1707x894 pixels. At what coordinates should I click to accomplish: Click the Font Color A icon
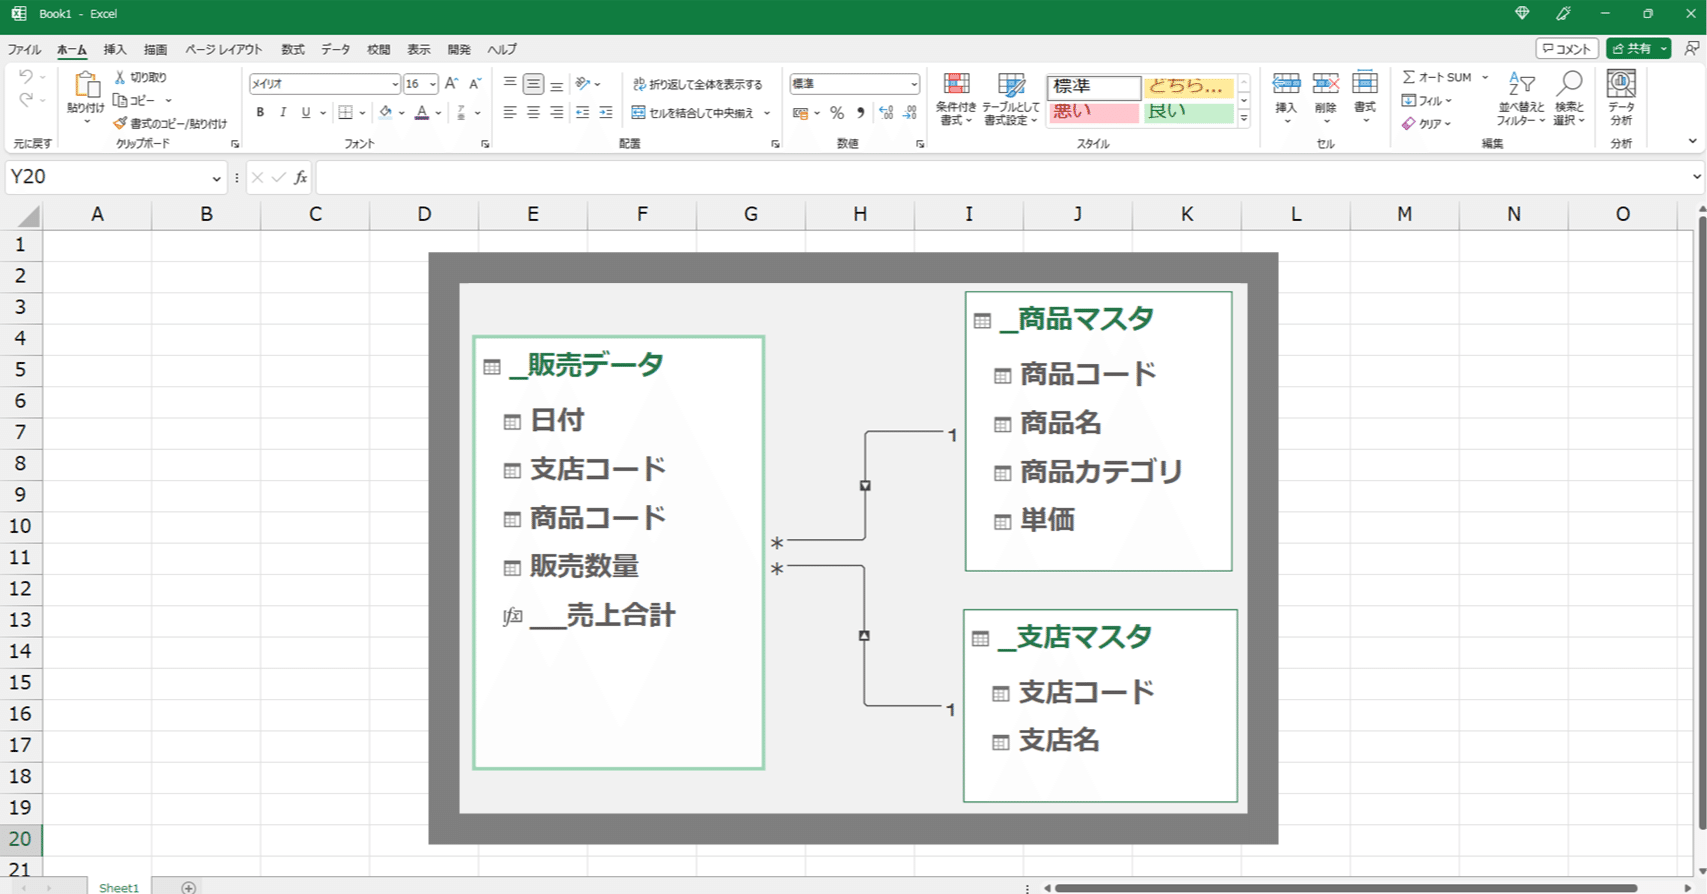pyautogui.click(x=422, y=113)
